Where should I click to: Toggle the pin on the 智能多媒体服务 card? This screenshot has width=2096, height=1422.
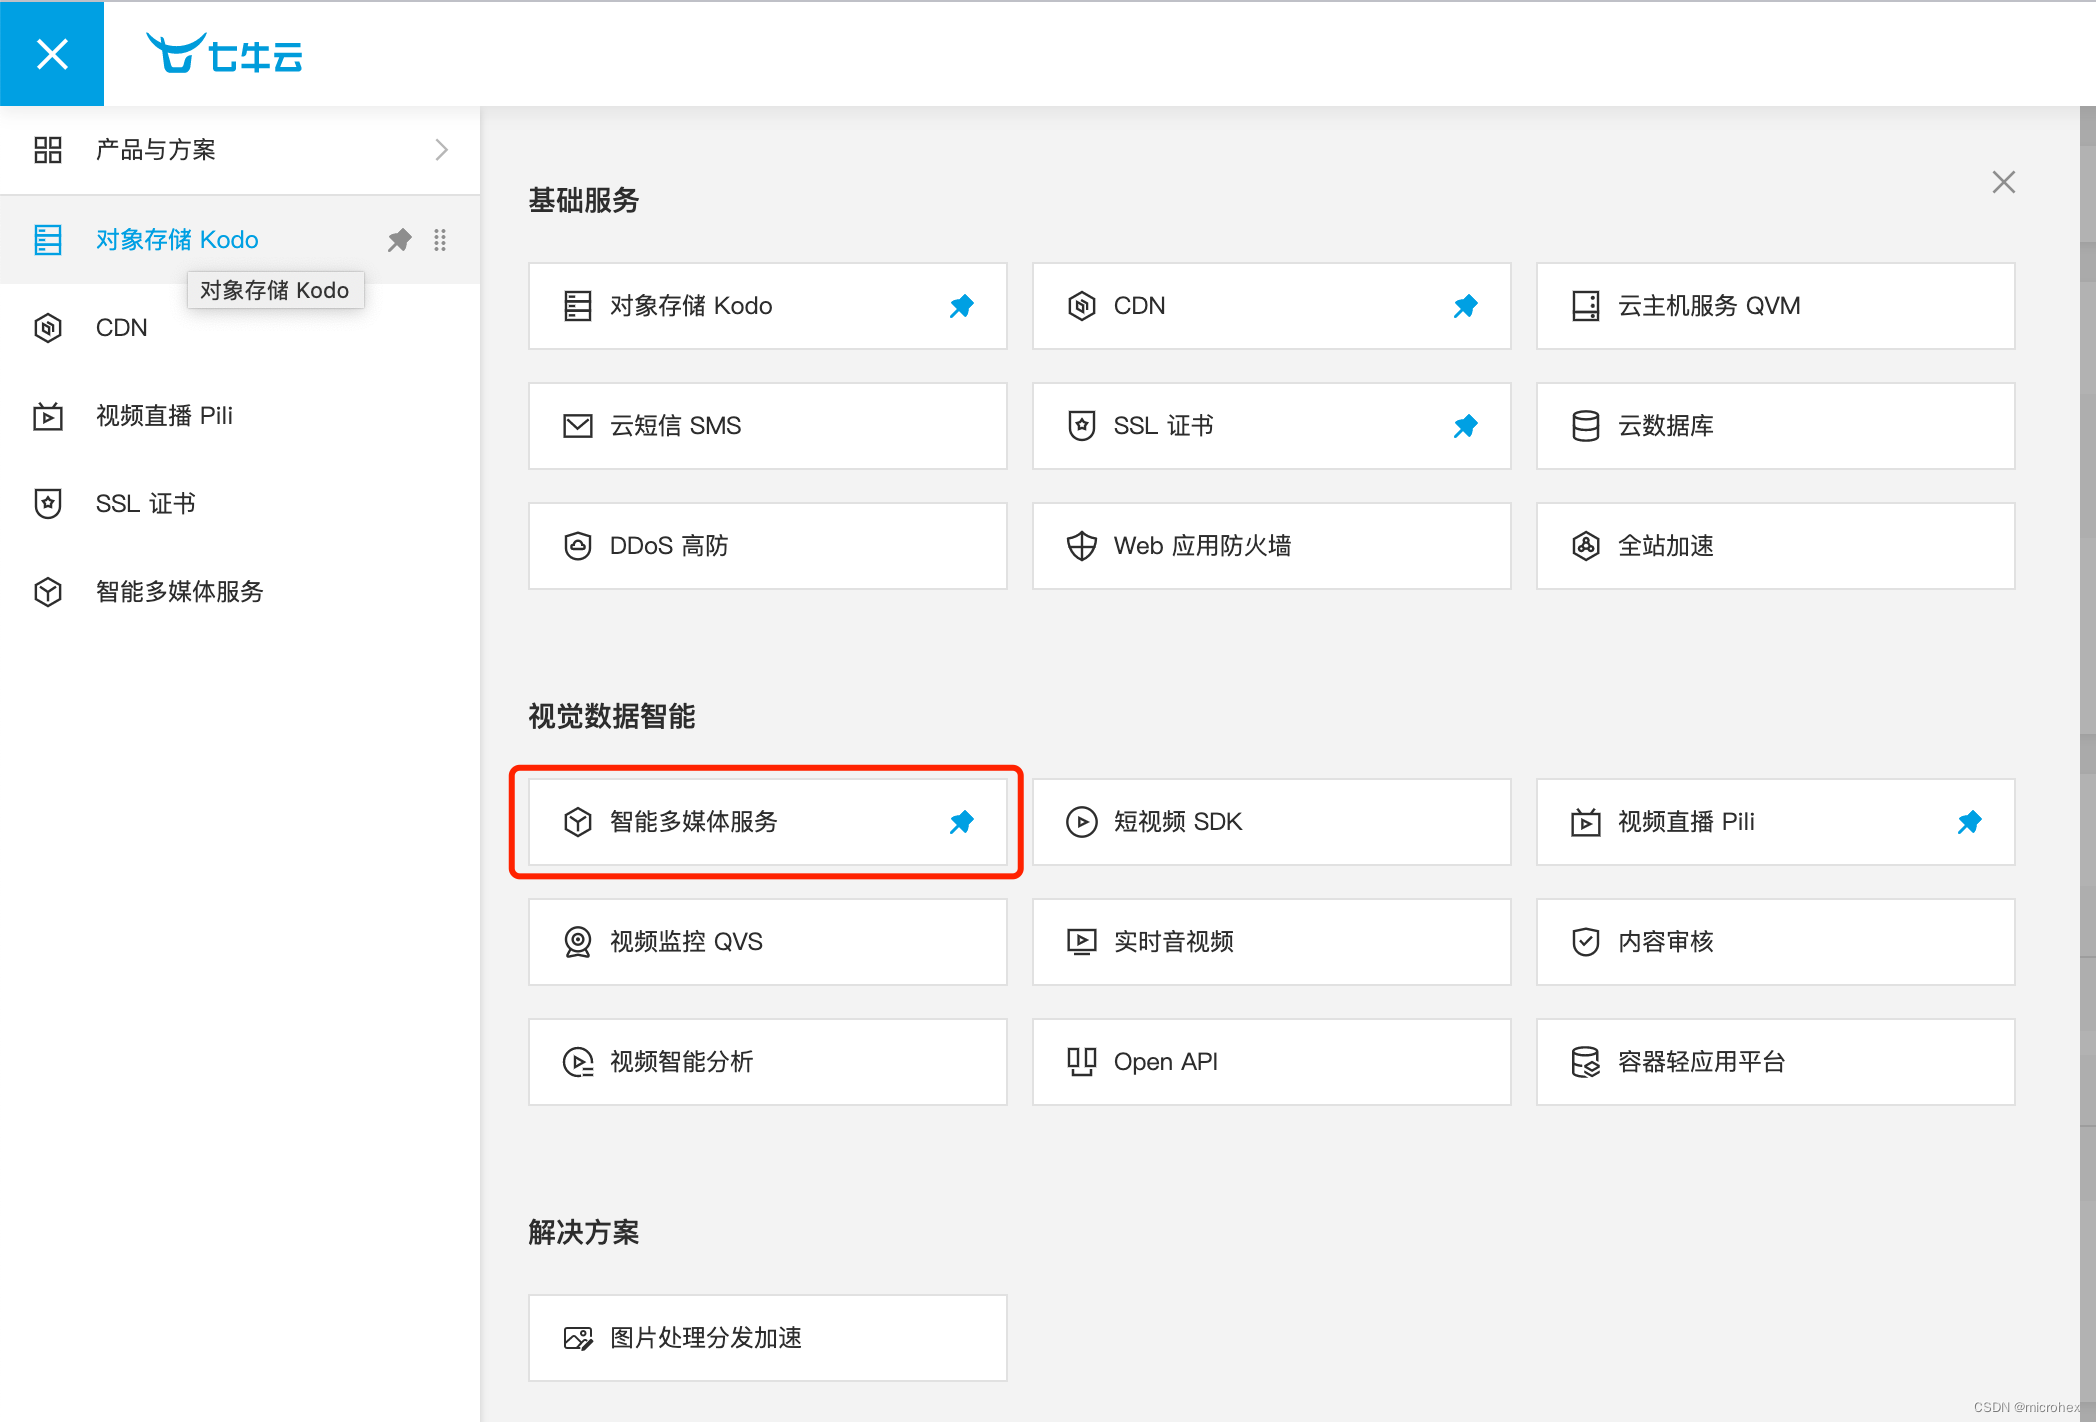point(962,822)
